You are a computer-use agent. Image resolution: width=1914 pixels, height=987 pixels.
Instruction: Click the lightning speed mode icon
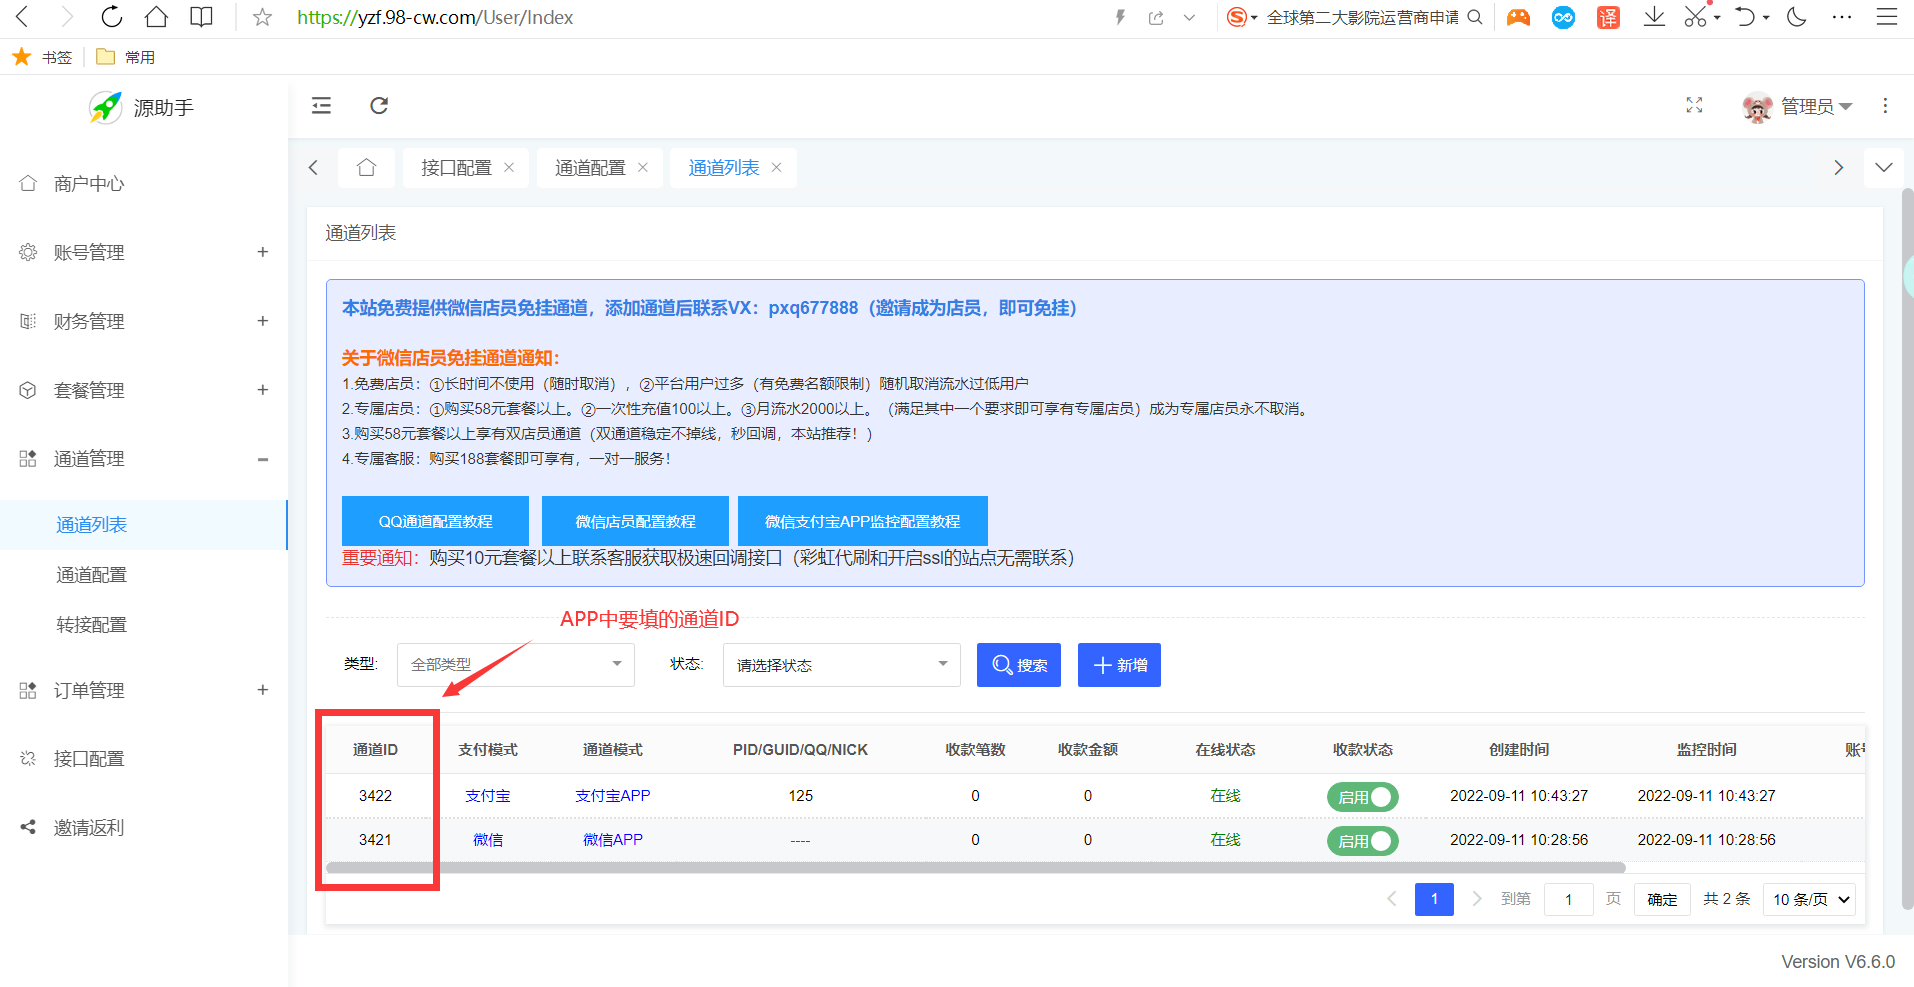click(x=1120, y=17)
